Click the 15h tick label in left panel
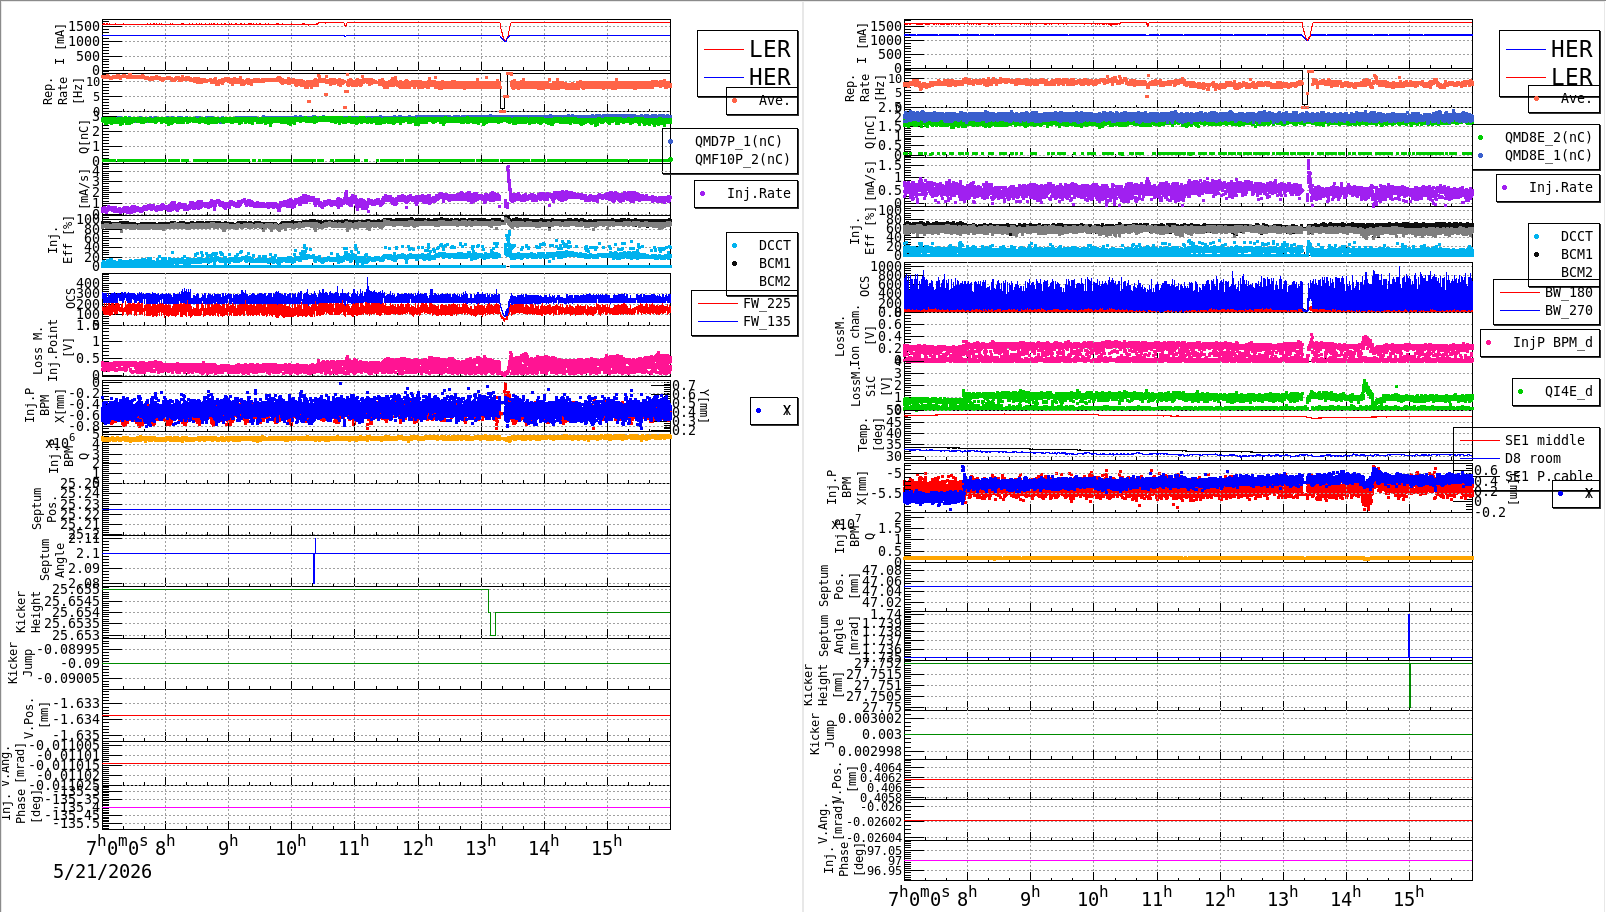The image size is (1606, 912). click(606, 847)
